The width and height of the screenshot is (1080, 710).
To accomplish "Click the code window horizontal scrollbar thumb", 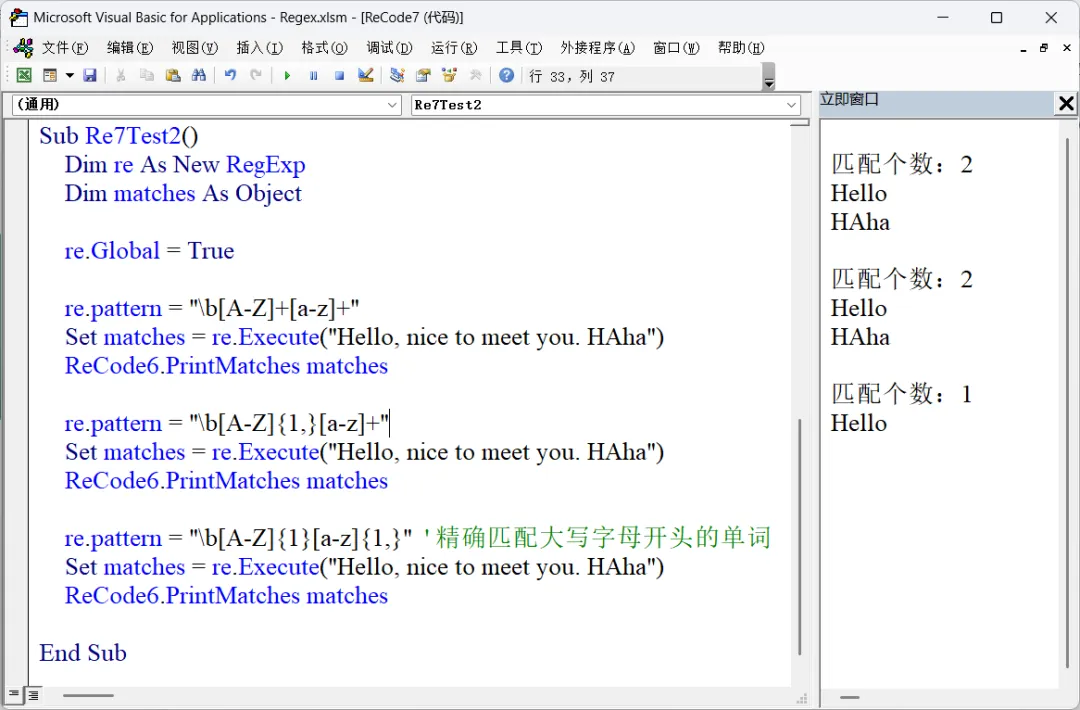I will [x=88, y=696].
